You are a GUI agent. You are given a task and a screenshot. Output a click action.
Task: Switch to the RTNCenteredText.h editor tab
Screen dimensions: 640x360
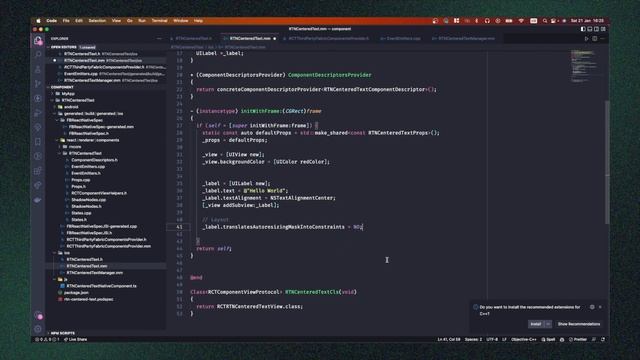tap(194, 38)
